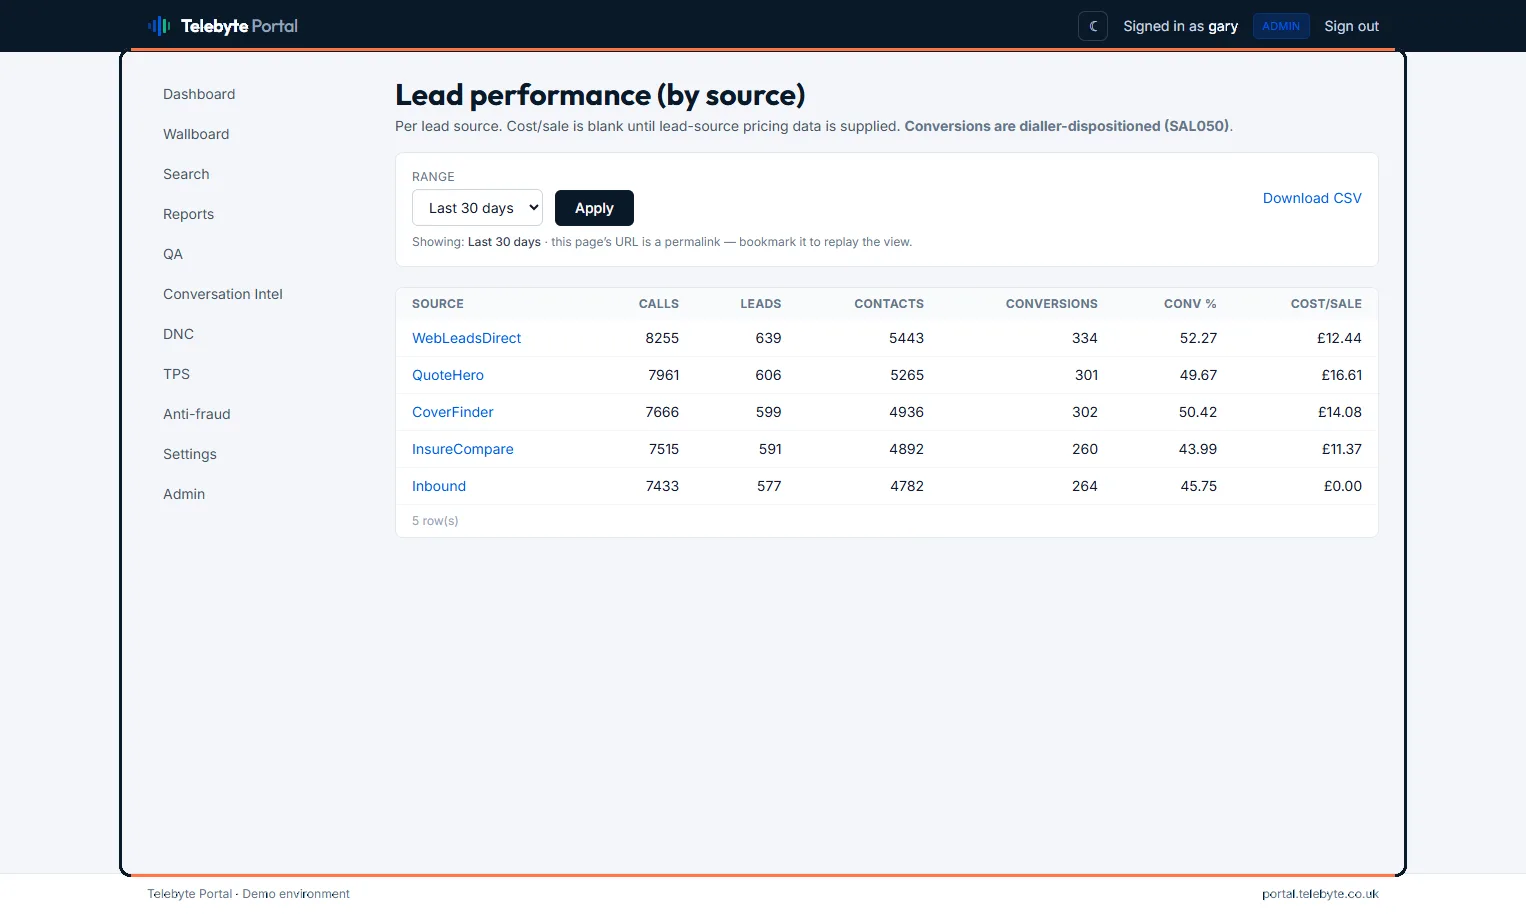Select the 50.42 conversion percent cell

click(1198, 412)
